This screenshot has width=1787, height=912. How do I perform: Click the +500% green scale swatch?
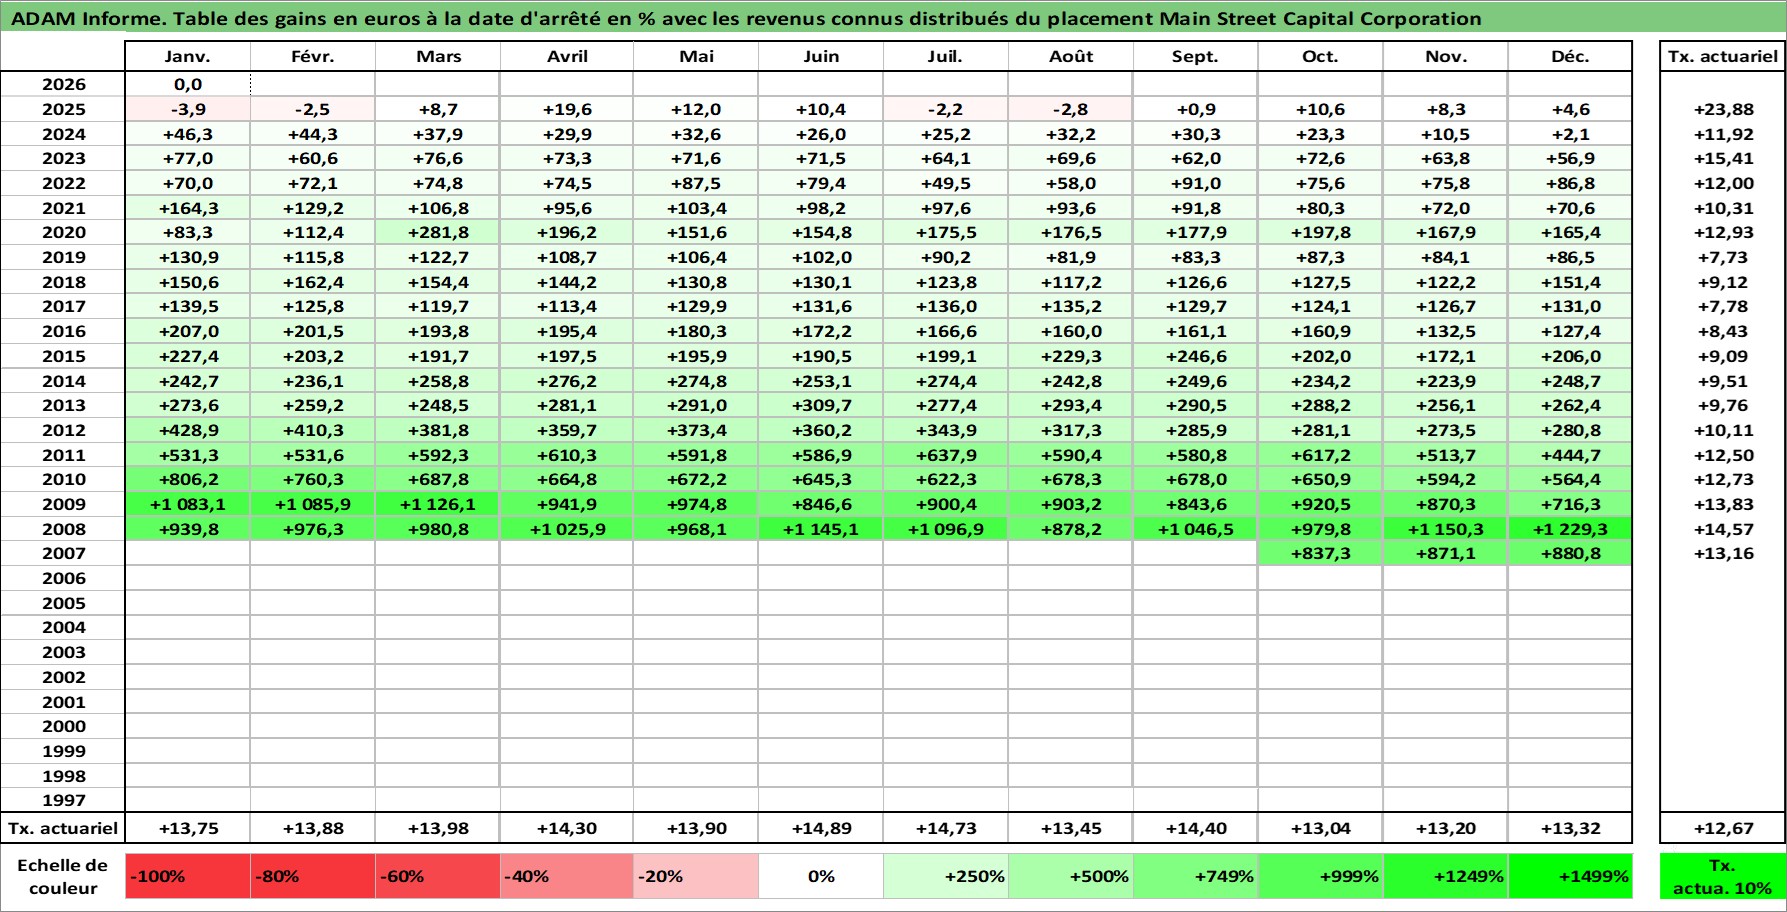pos(1071,876)
